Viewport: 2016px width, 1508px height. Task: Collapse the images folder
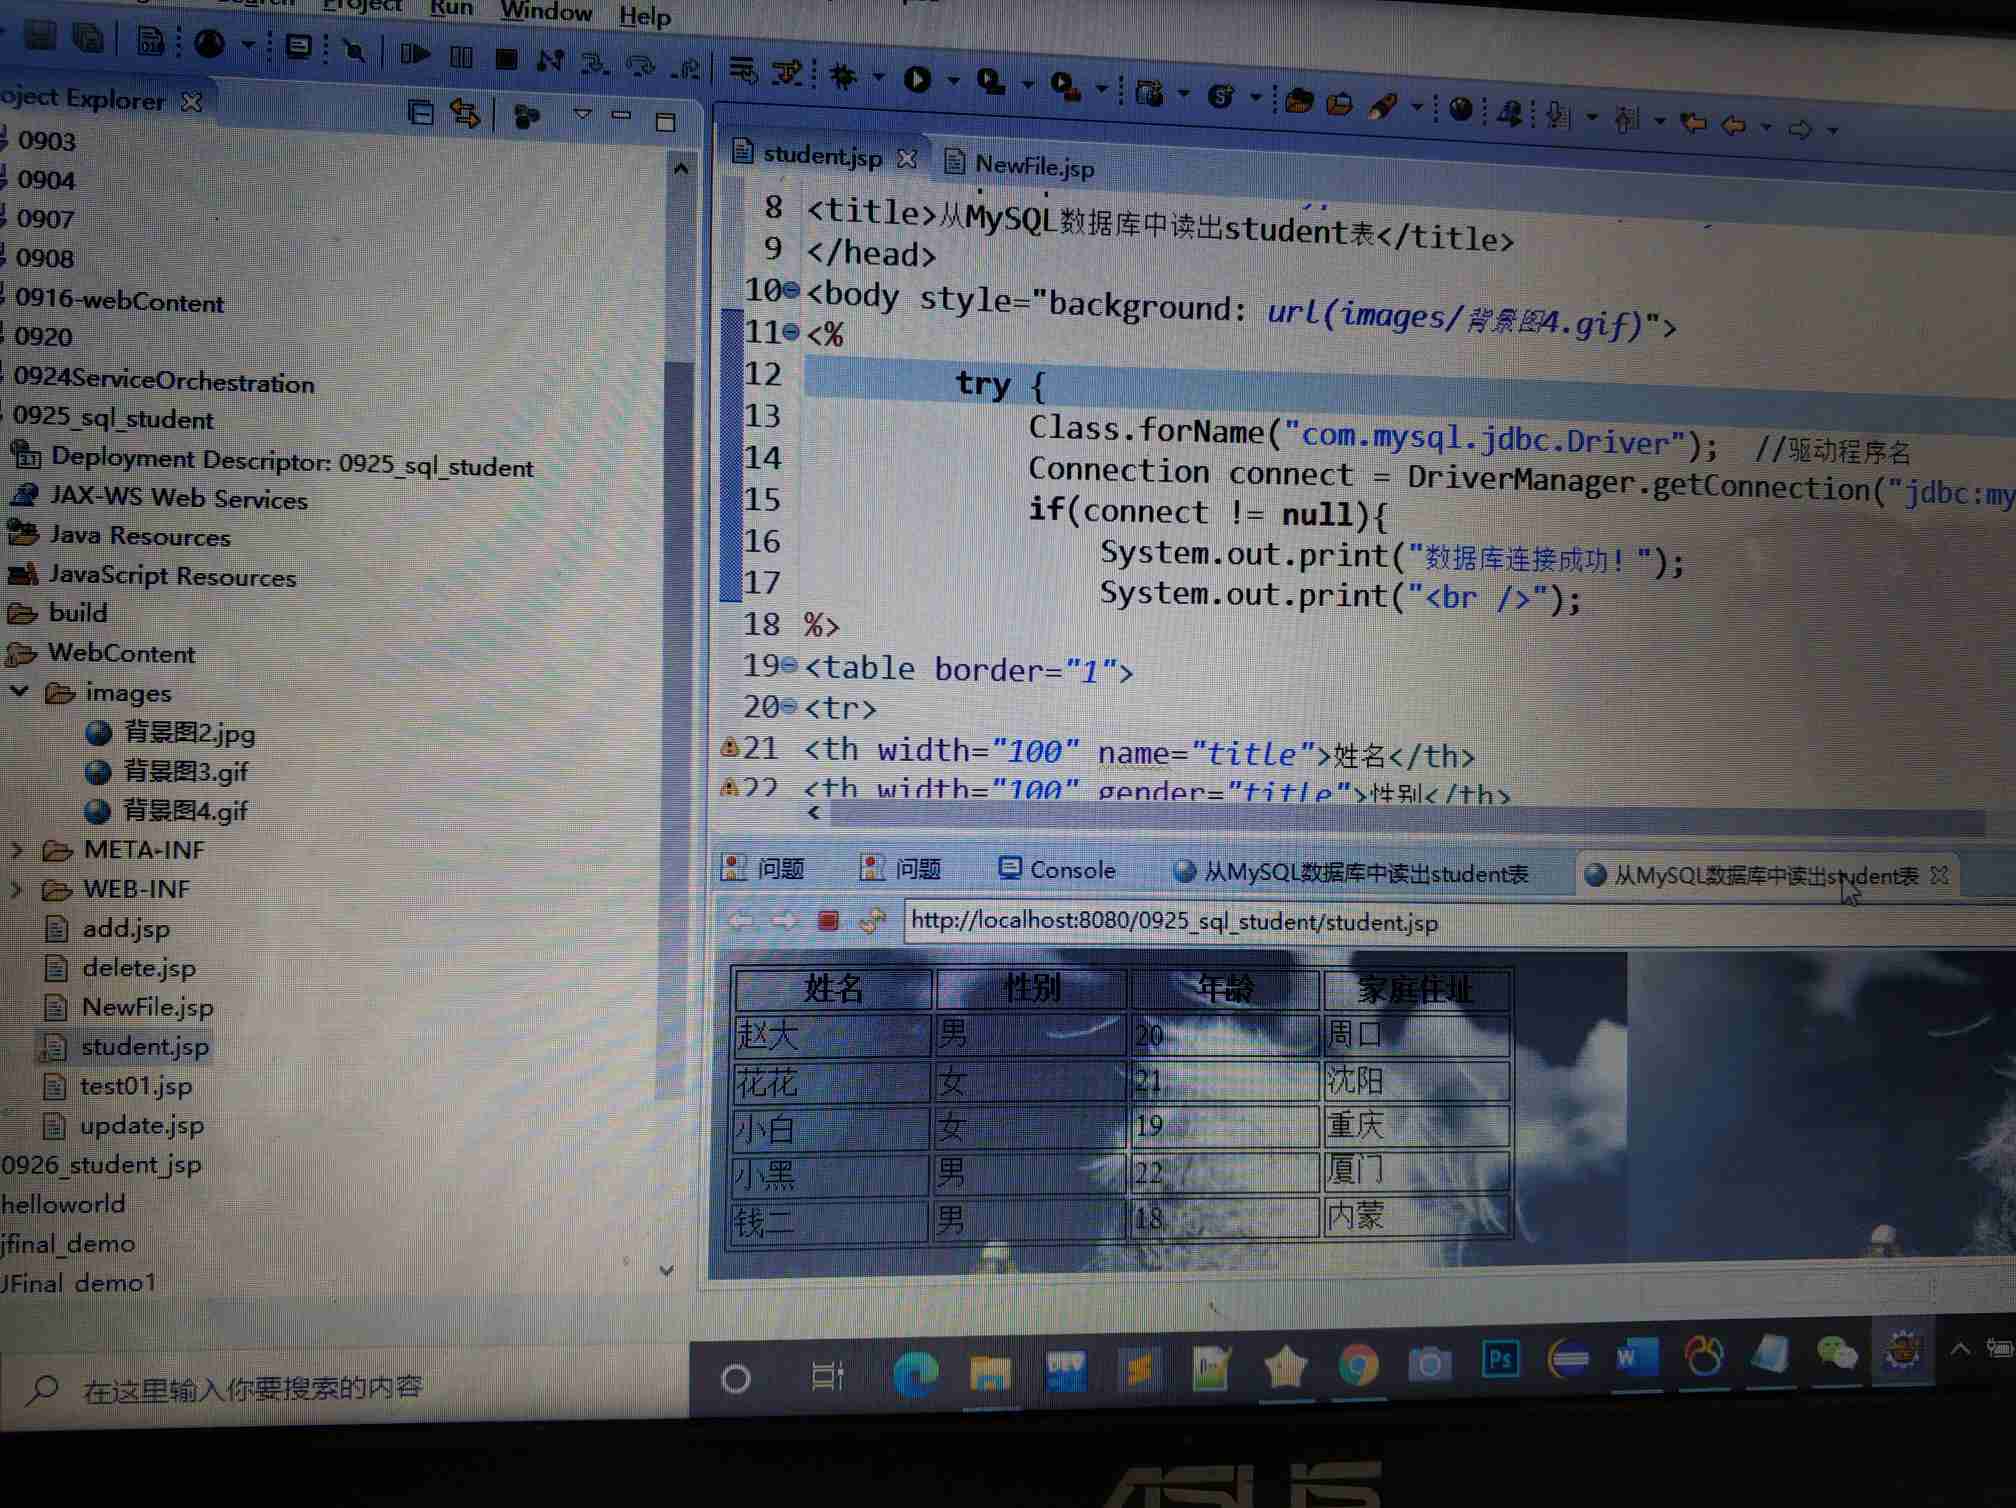19,691
